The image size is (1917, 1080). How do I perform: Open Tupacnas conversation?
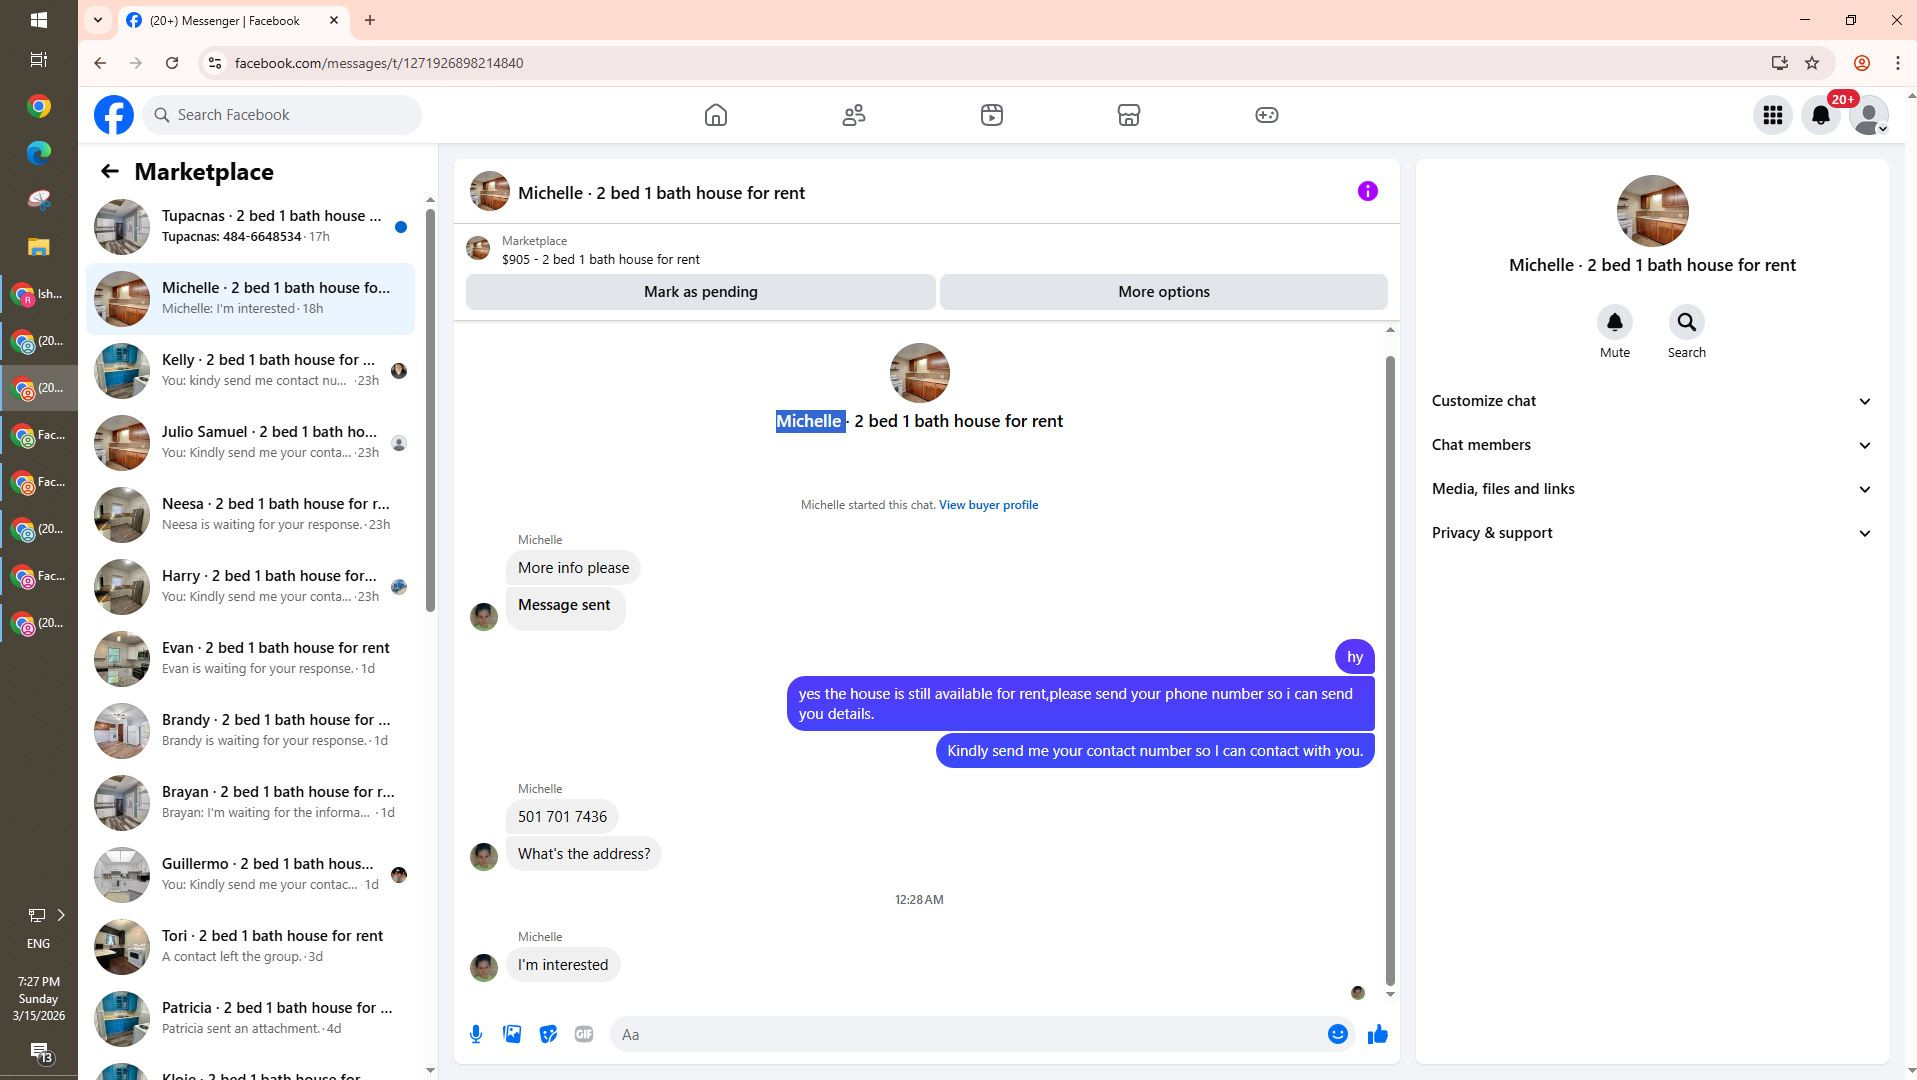(250, 227)
